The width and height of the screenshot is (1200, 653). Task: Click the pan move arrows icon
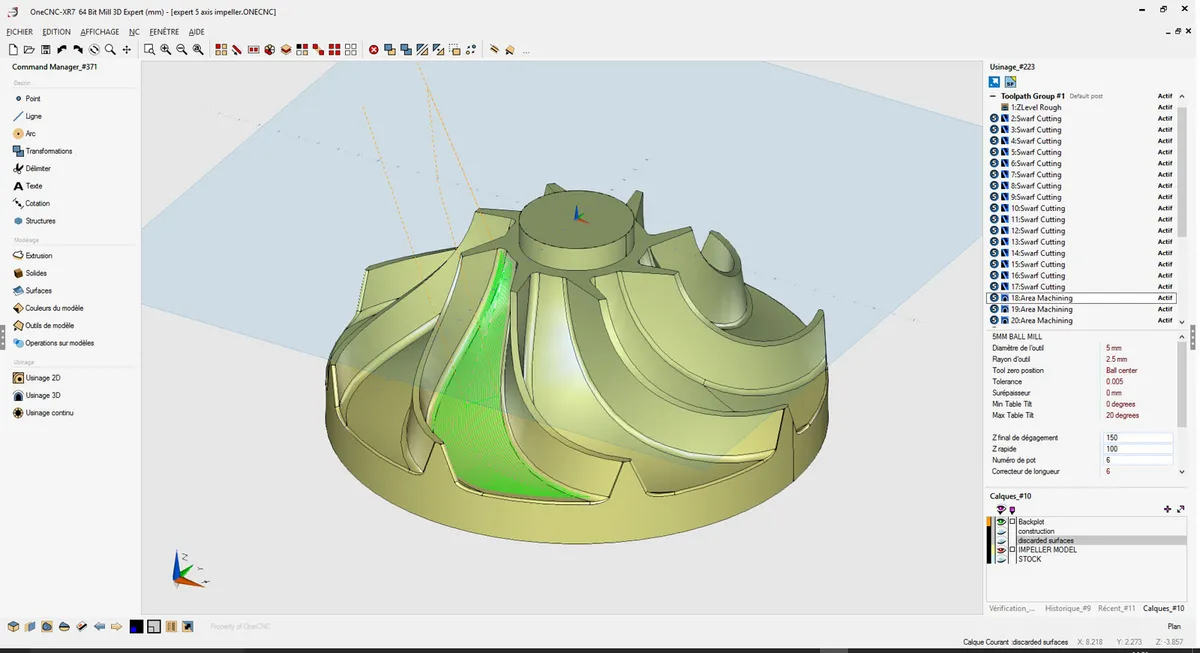[x=127, y=49]
